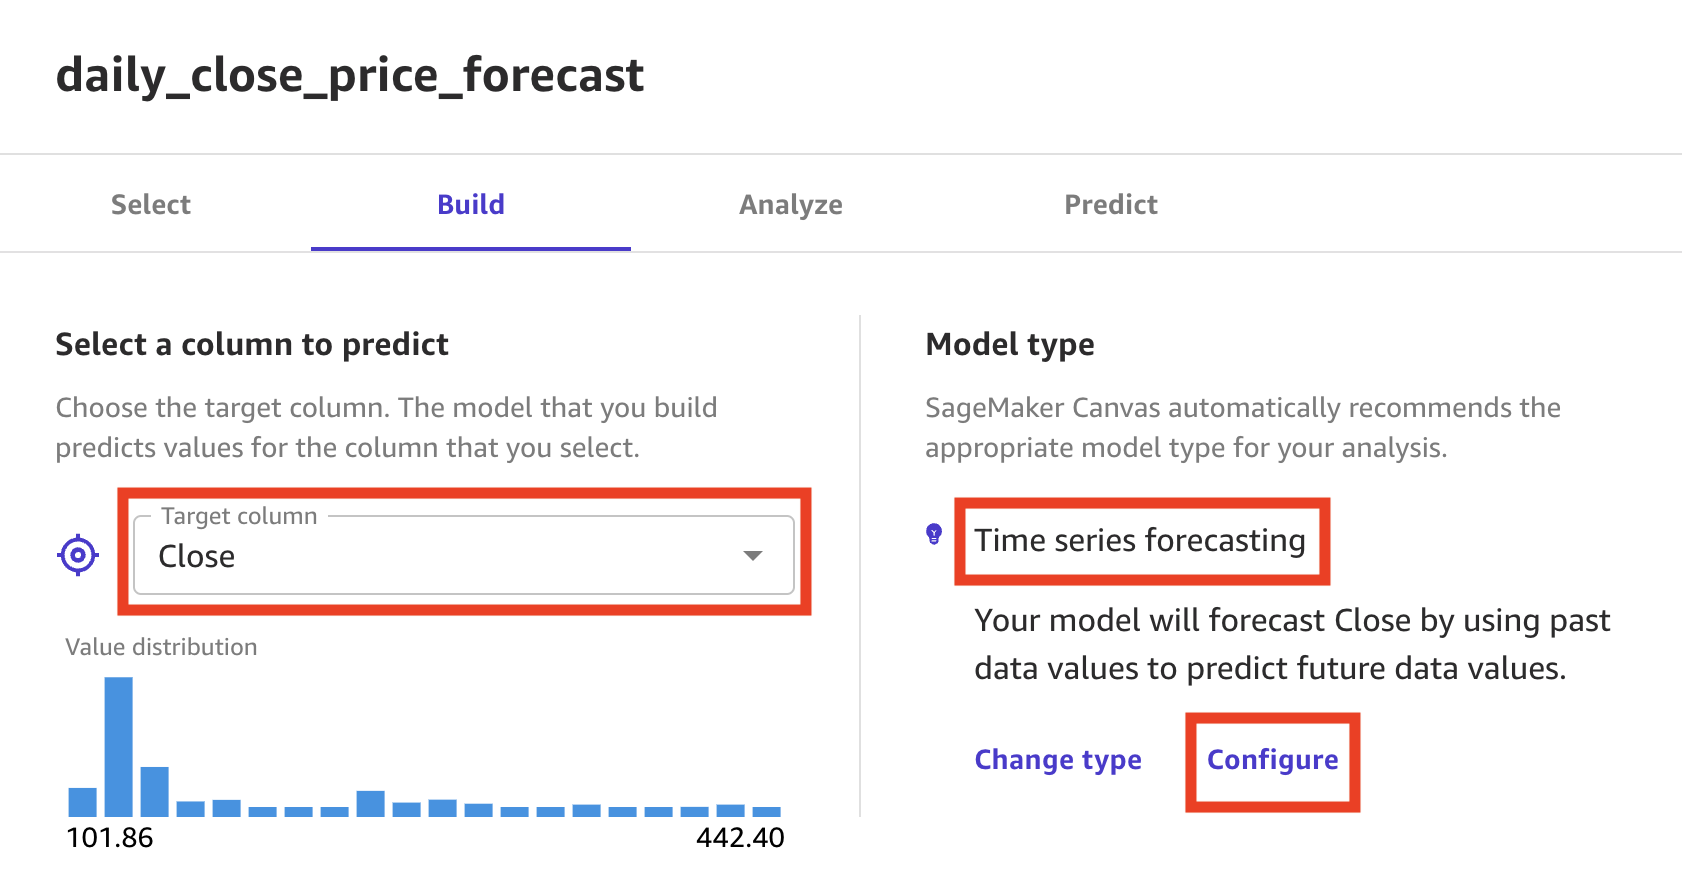This screenshot has width=1682, height=876.
Task: Click the target crosshair icon
Action: click(x=78, y=555)
